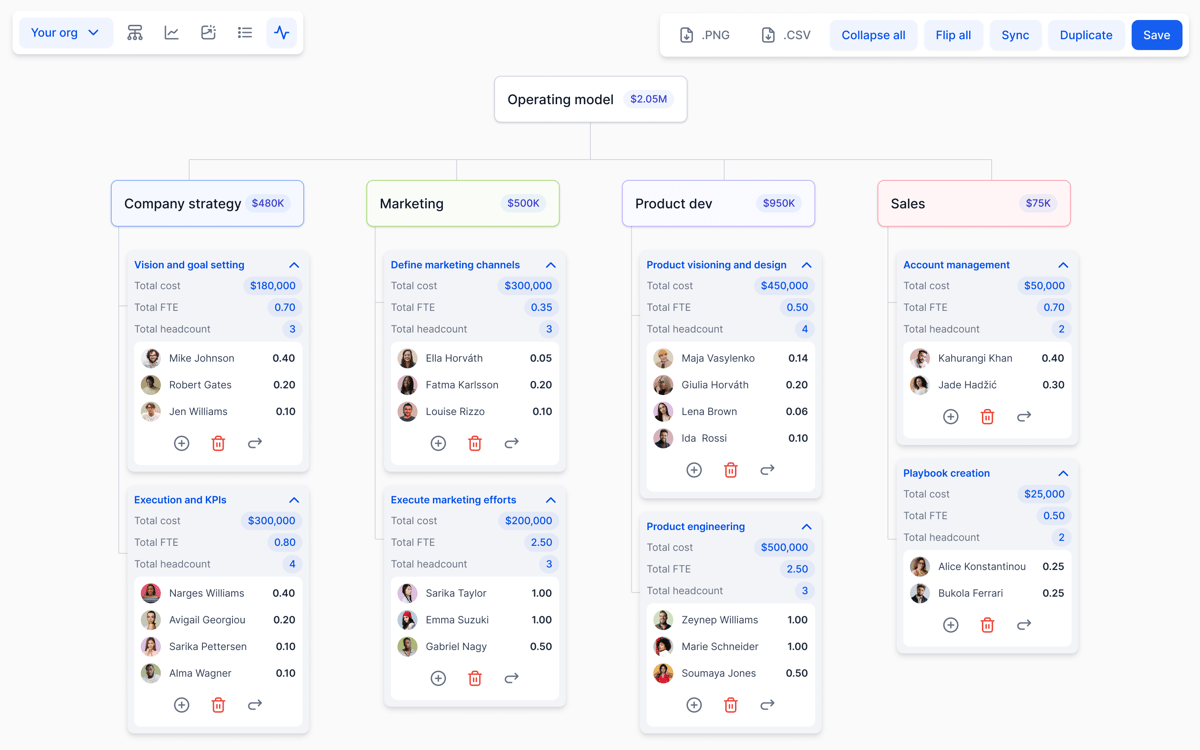The image size is (1200, 750).
Task: Click the activity pulse view icon
Action: (x=282, y=33)
